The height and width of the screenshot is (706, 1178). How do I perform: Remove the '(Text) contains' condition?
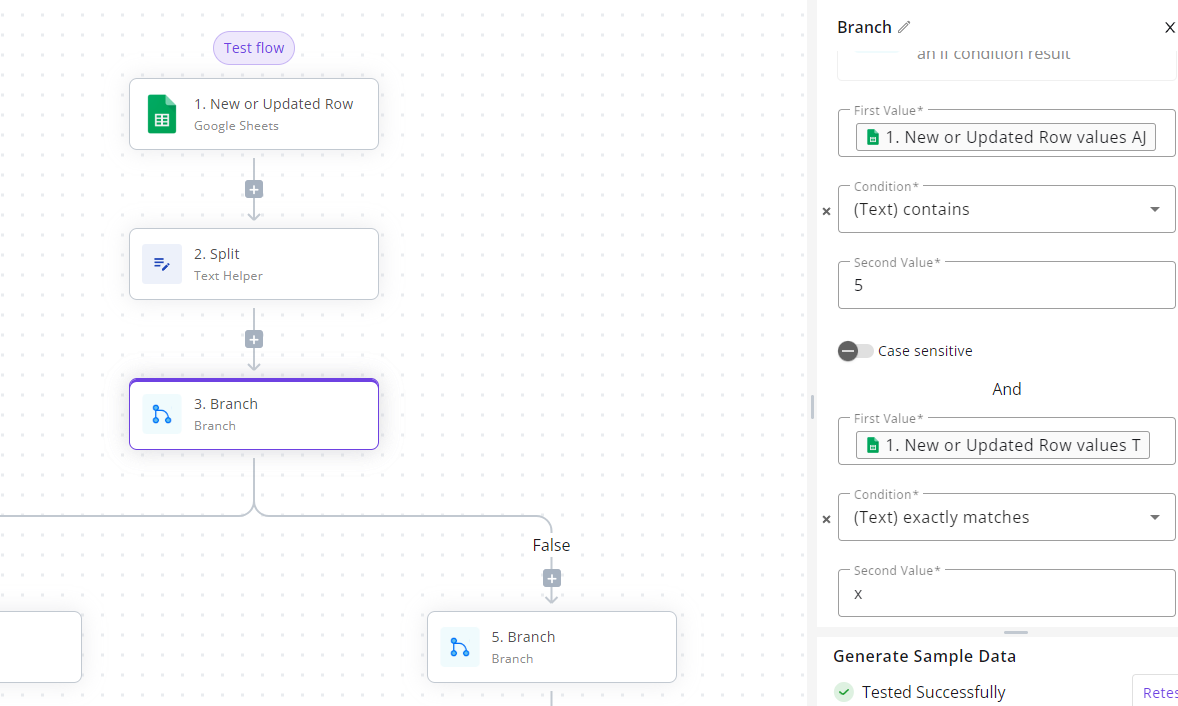pyautogui.click(x=826, y=212)
